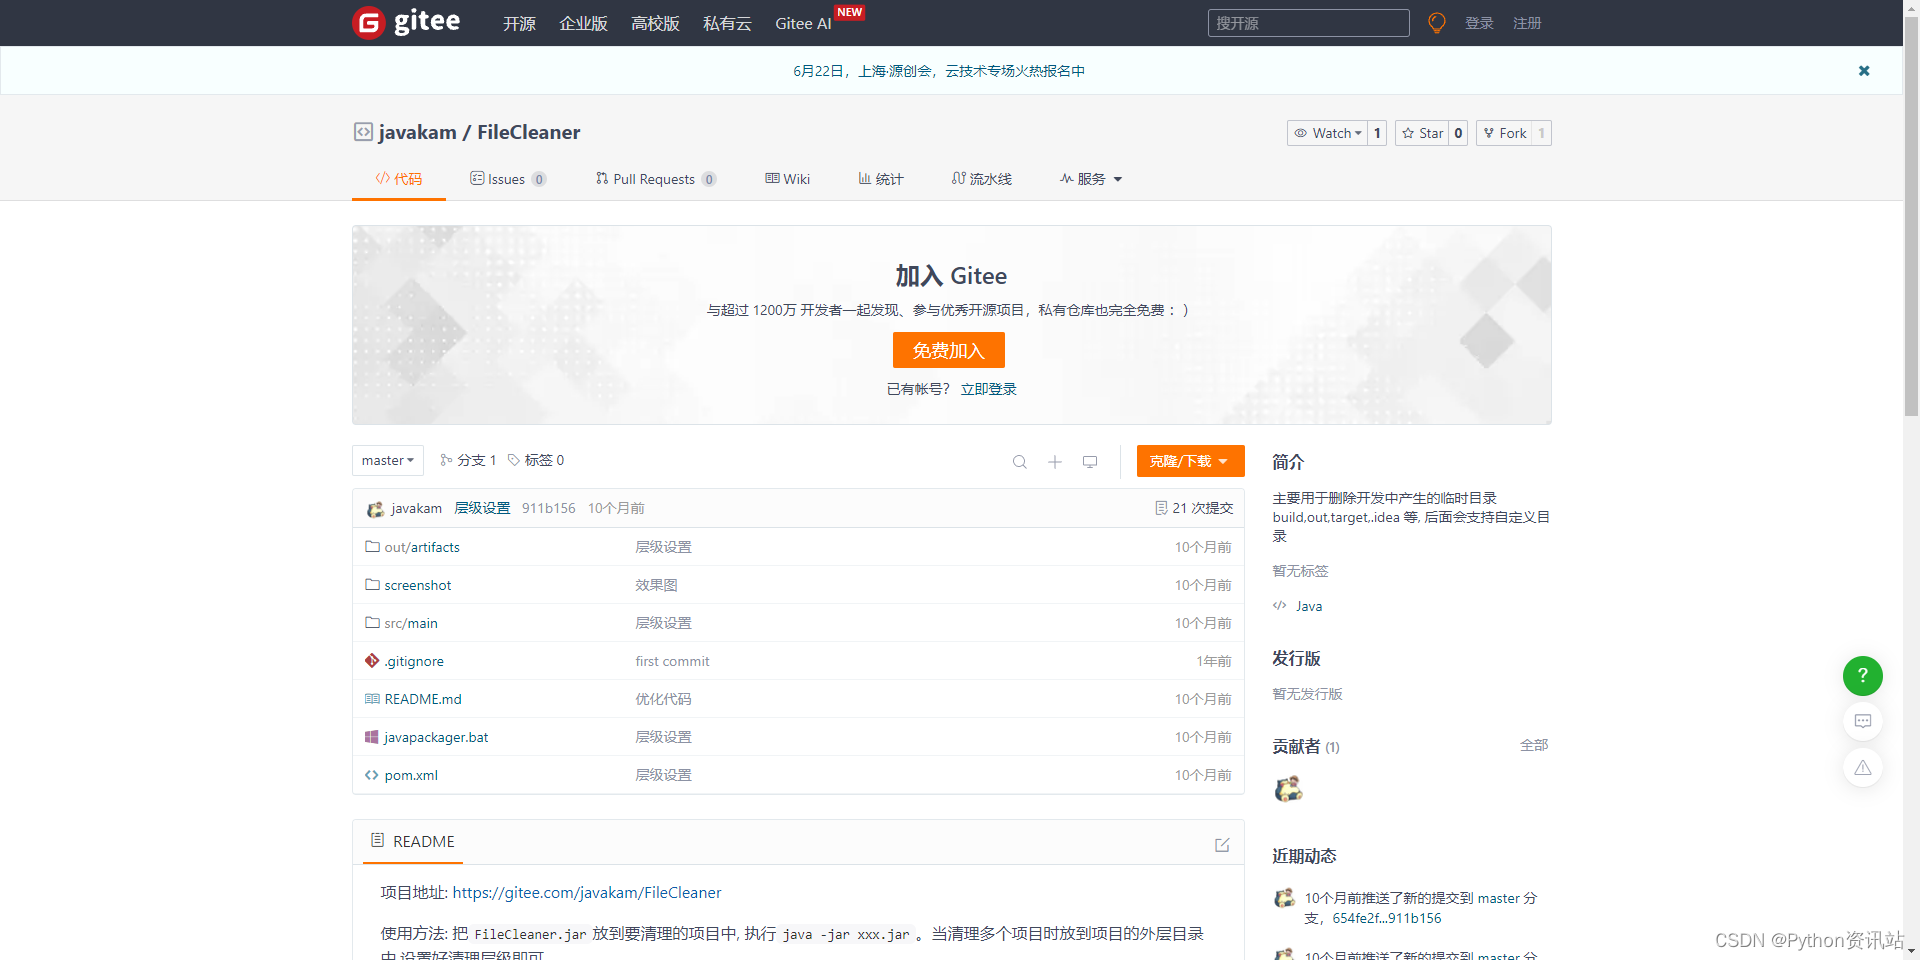1920x960 pixels.
Task: Open the Wiki tab
Action: pos(788,179)
